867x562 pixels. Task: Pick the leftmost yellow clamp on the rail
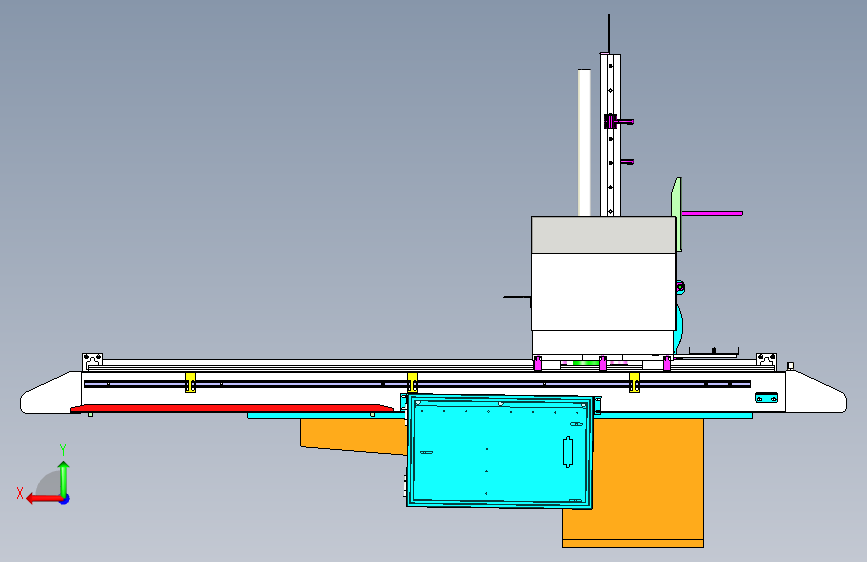coord(190,382)
